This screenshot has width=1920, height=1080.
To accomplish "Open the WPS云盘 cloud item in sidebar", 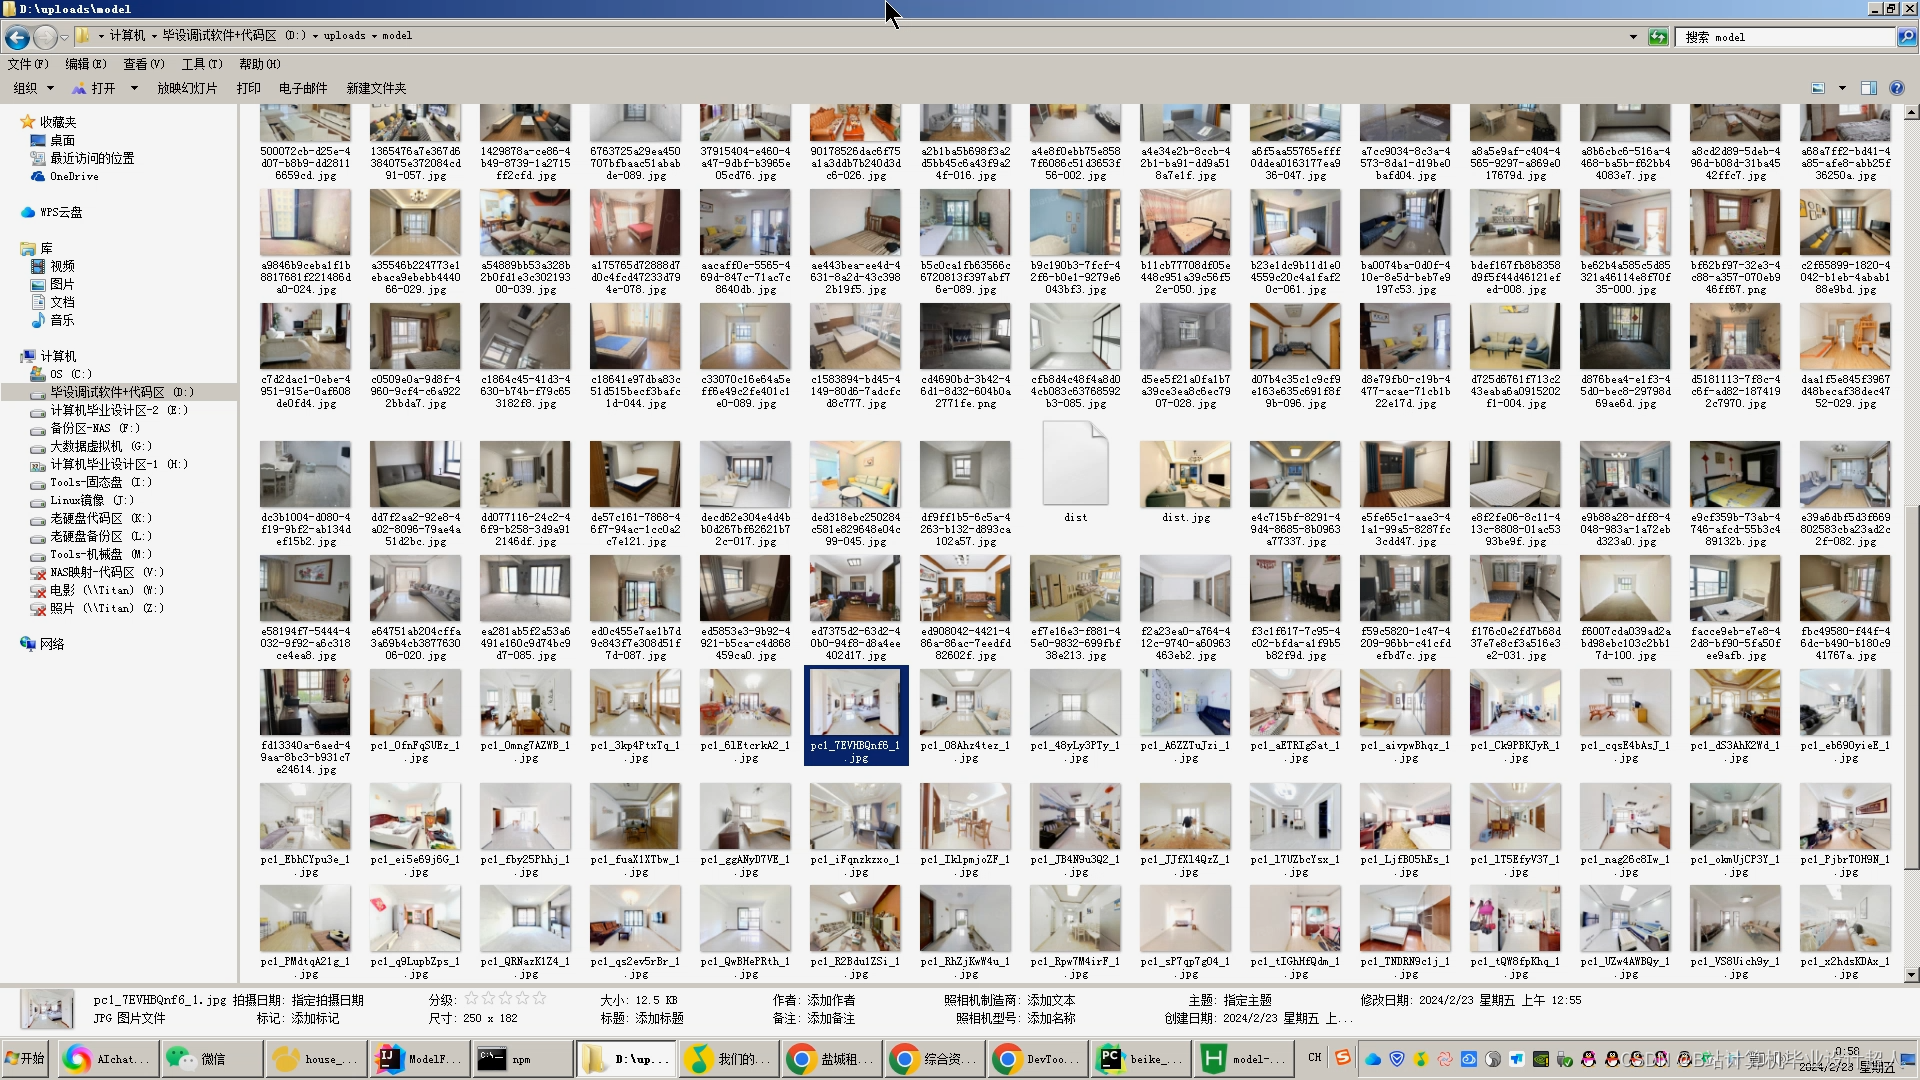I will pos(60,212).
